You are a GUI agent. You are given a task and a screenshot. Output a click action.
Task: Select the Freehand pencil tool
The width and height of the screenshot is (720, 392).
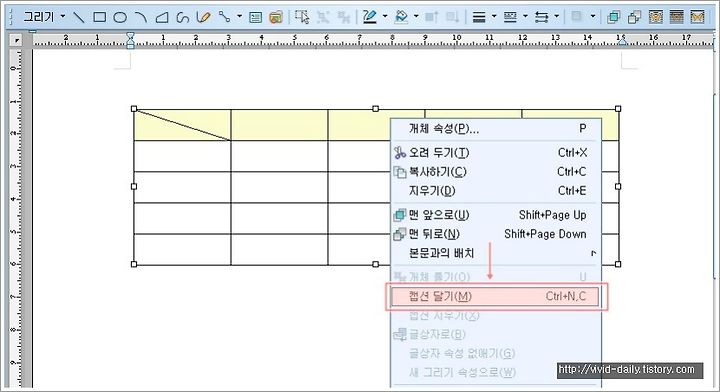pyautogui.click(x=203, y=17)
